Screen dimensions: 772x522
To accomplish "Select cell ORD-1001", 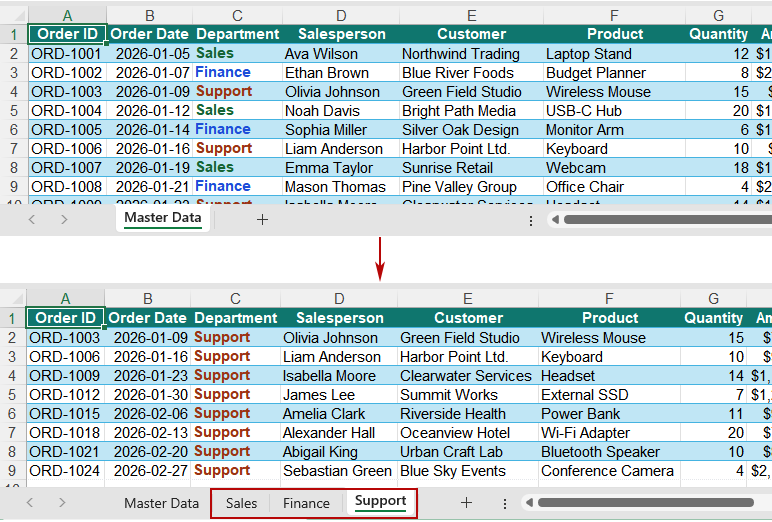I will pyautogui.click(x=67, y=54).
